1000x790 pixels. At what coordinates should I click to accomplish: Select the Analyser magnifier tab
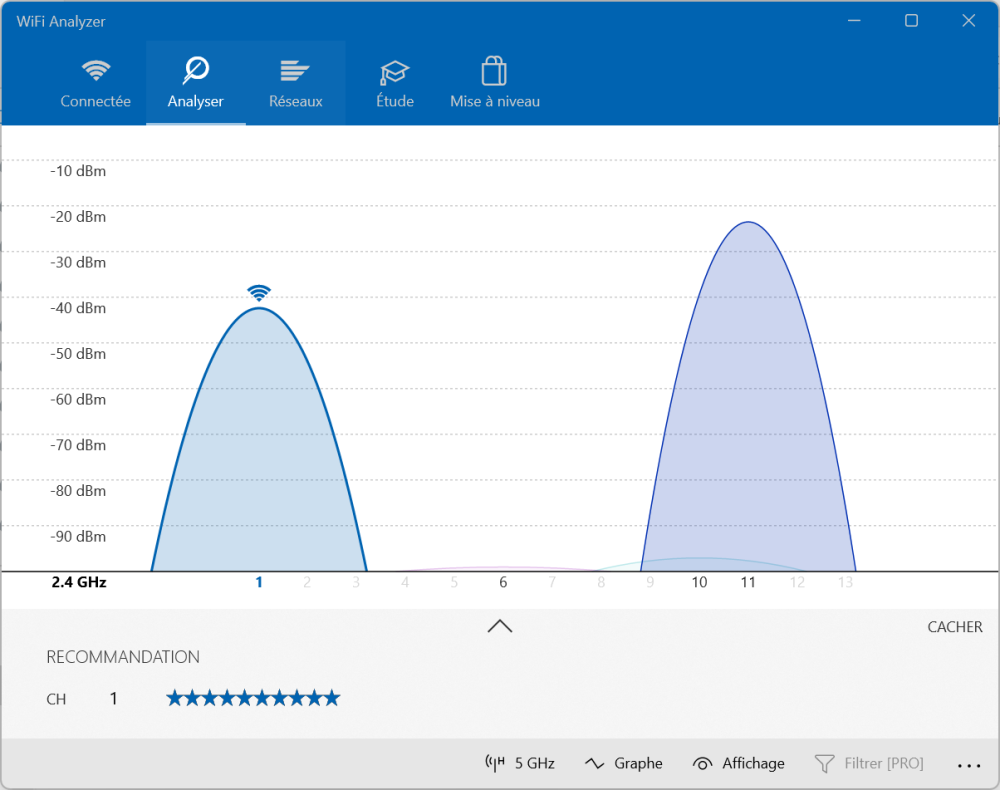[196, 83]
